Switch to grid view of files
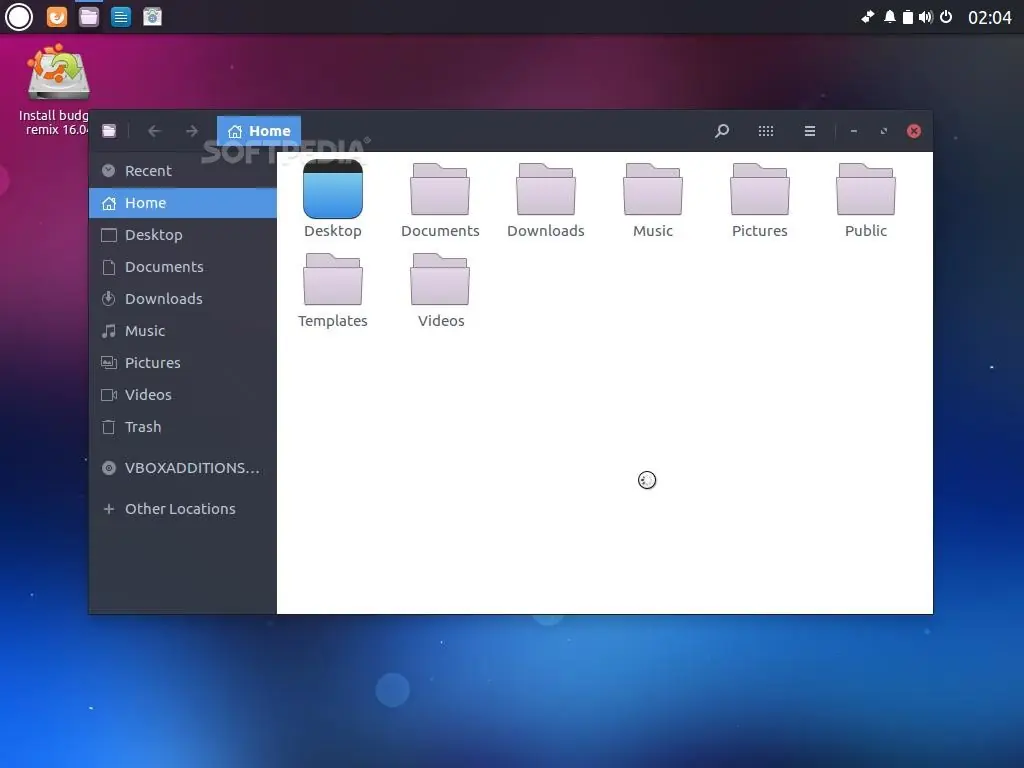1024x768 pixels. tap(766, 131)
